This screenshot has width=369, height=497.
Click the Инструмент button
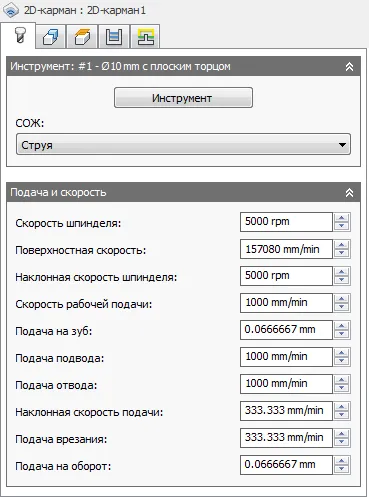(183, 98)
